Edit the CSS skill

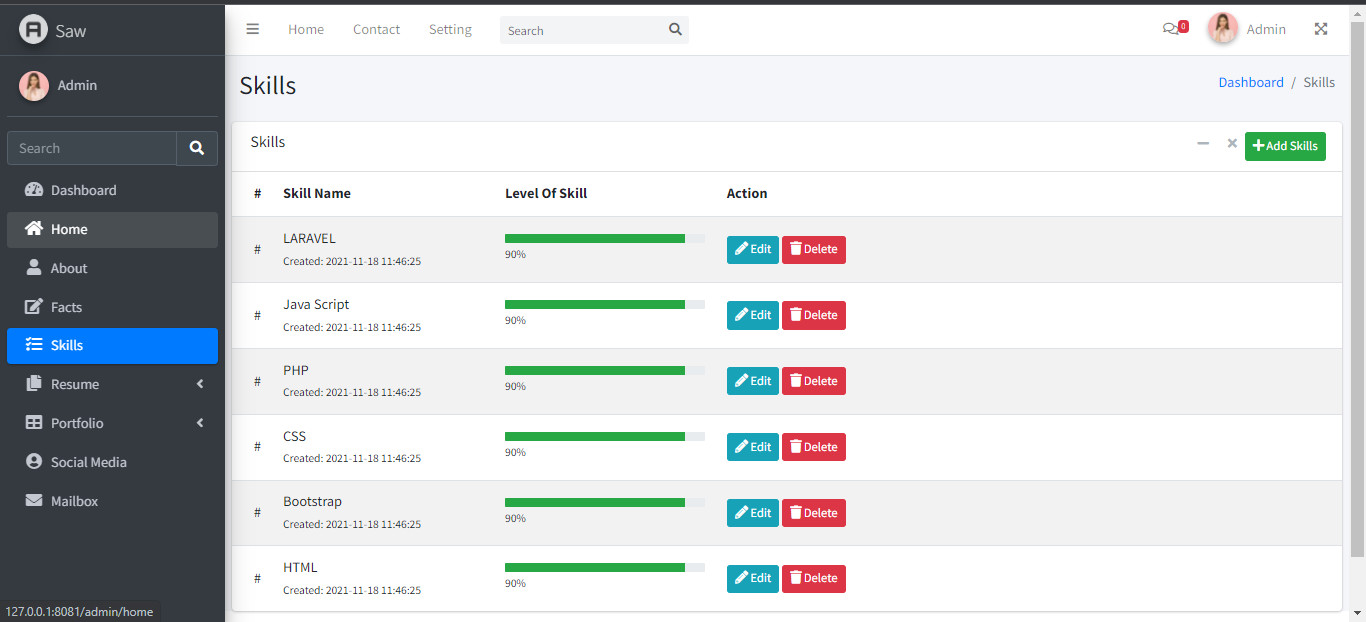[x=752, y=447]
